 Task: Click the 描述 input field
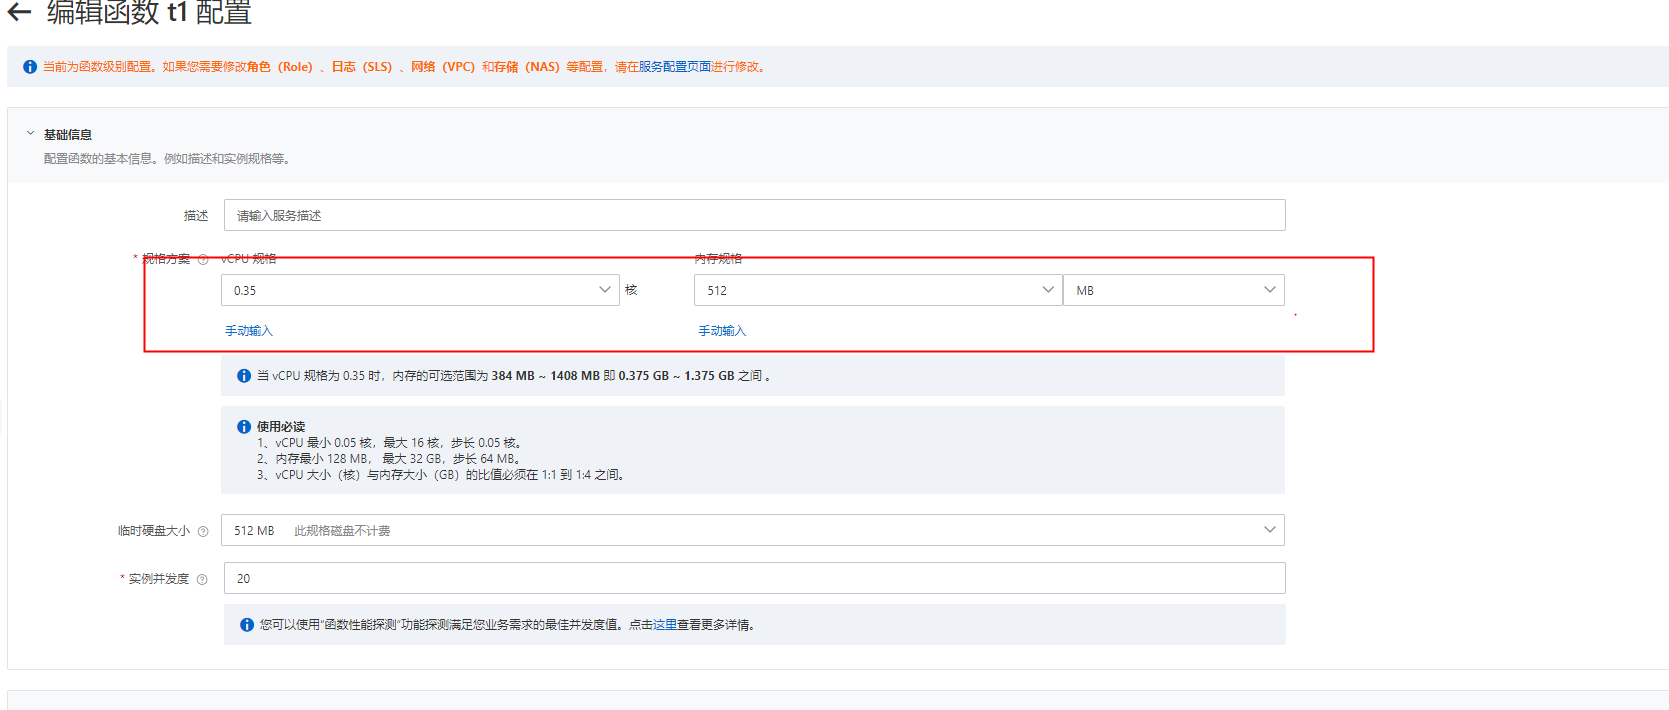coord(754,215)
